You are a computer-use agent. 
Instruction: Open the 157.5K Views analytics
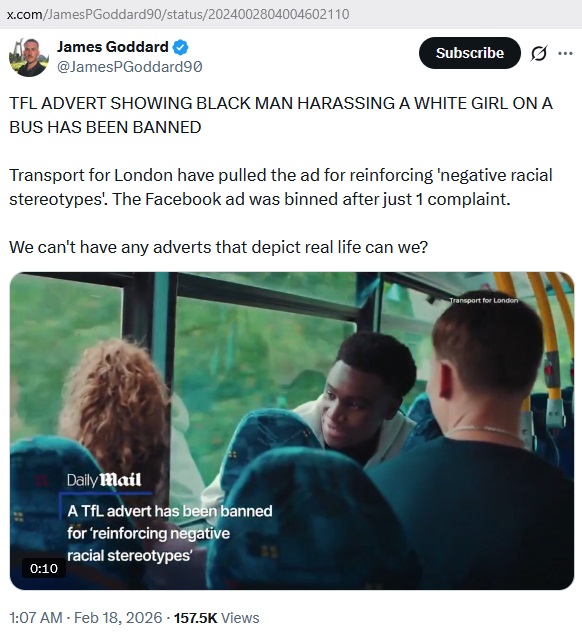coord(216,618)
